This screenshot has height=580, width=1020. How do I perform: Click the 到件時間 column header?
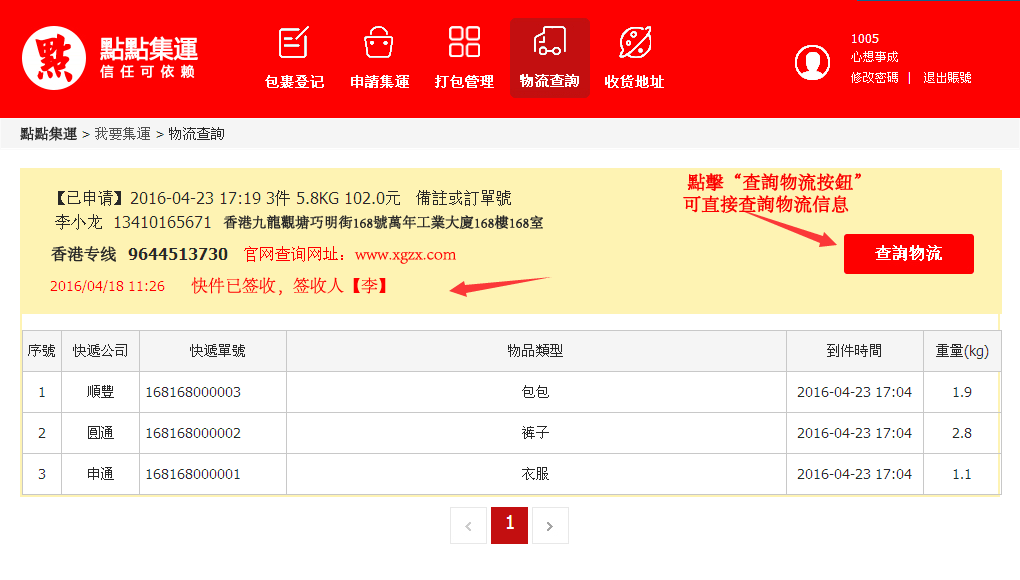point(854,351)
